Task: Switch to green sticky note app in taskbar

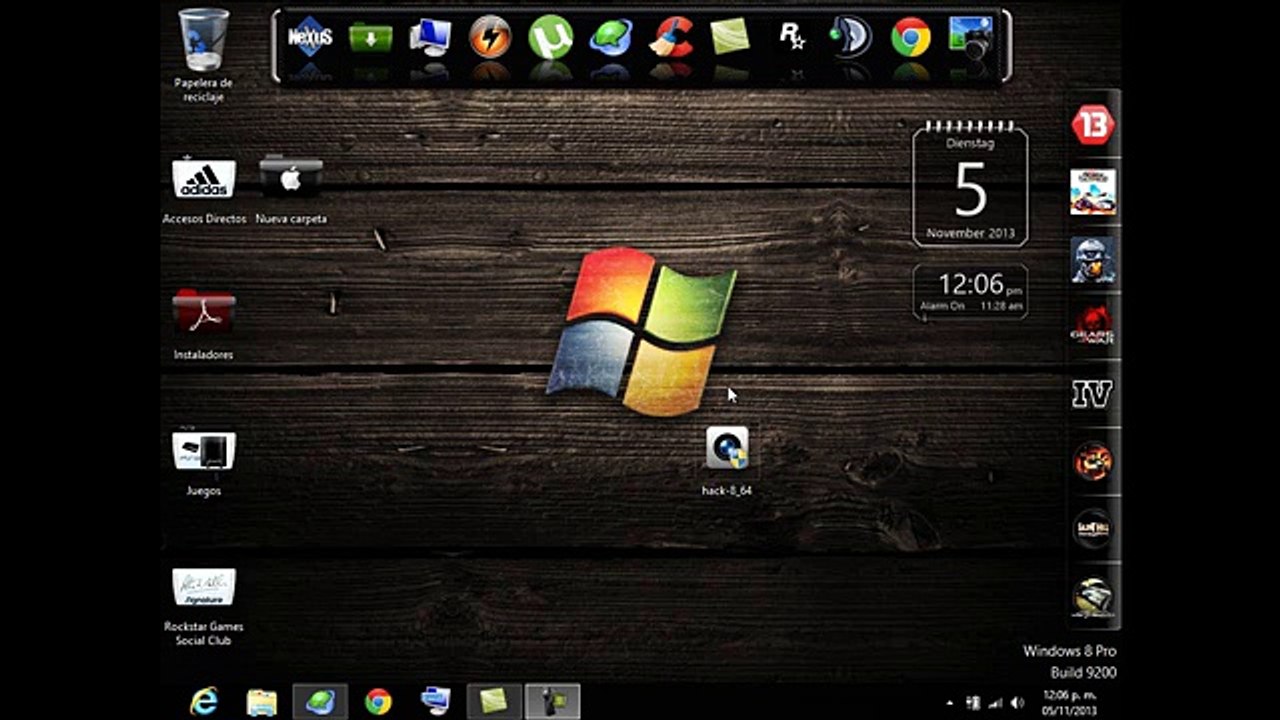Action: pos(494,701)
